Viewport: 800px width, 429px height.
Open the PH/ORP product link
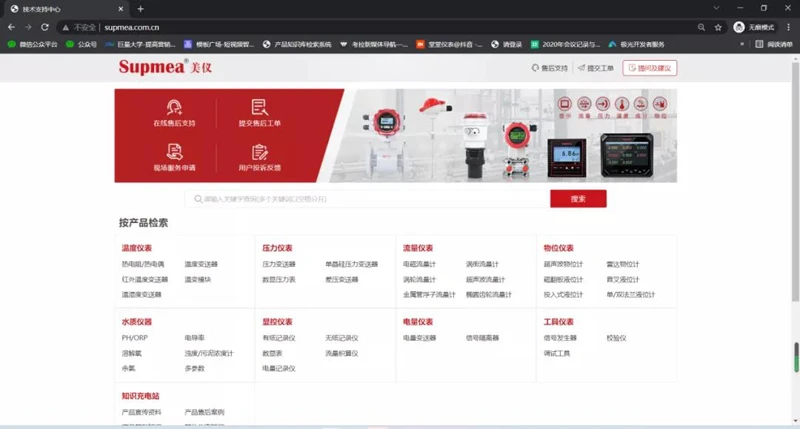(x=134, y=339)
